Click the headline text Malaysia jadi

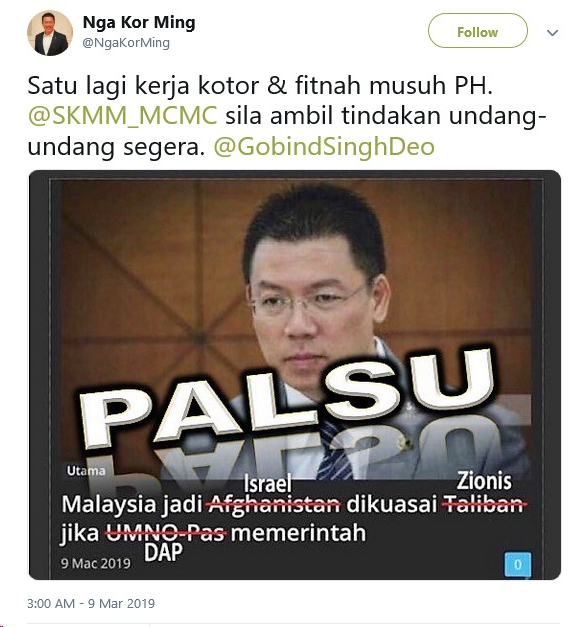pos(132,505)
